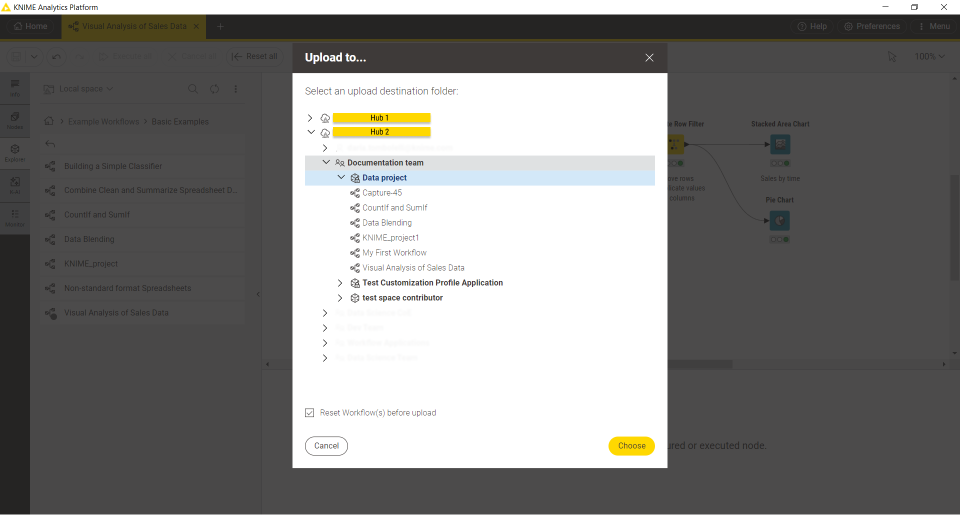Image resolution: width=960 pixels, height=515 pixels.
Task: Click the Hub 1 cloud icon
Action: coord(325,118)
